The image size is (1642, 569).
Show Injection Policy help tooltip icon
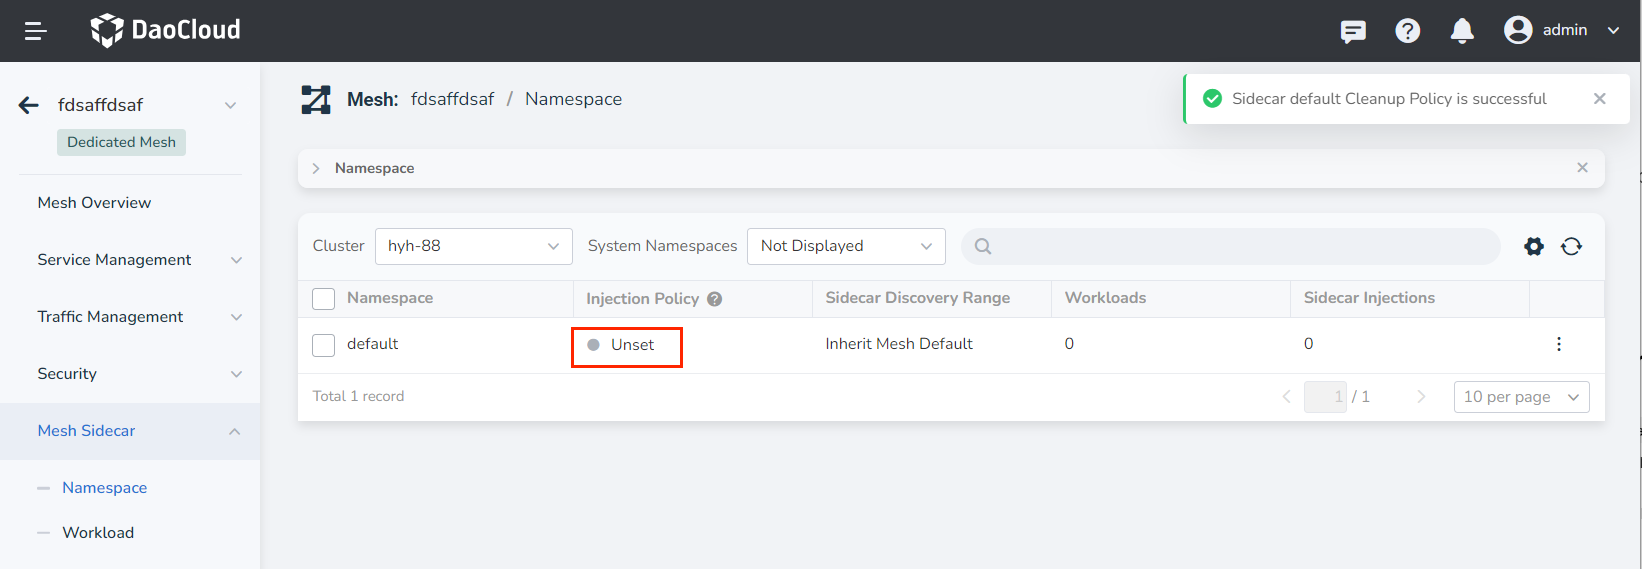pyautogui.click(x=714, y=299)
